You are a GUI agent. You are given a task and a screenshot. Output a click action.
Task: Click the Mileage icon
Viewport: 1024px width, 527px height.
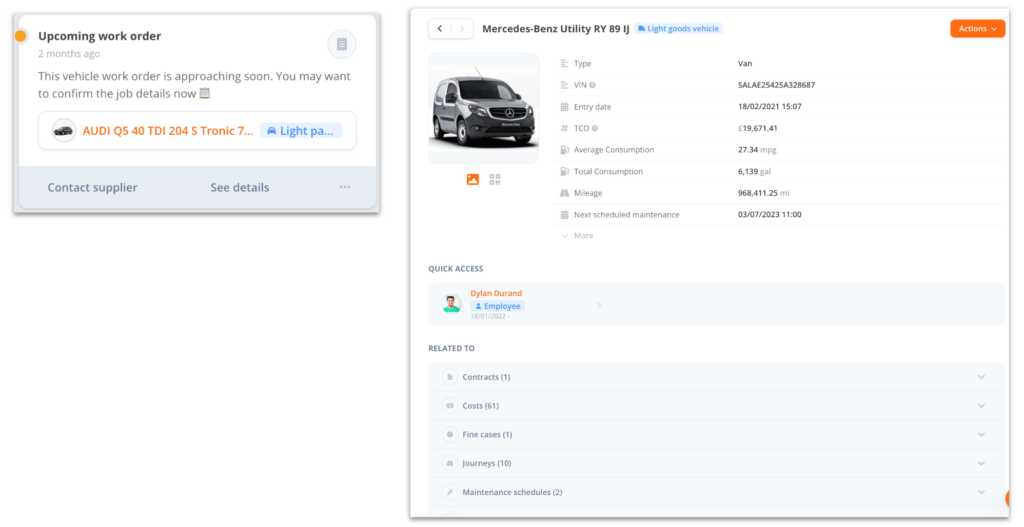(564, 193)
